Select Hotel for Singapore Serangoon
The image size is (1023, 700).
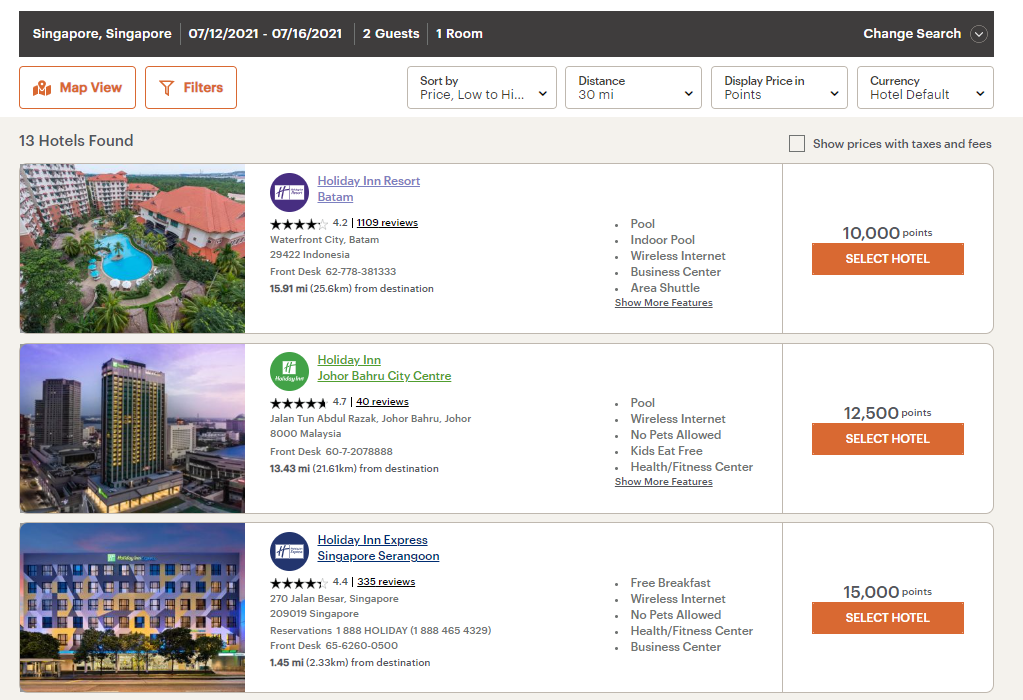click(x=887, y=617)
